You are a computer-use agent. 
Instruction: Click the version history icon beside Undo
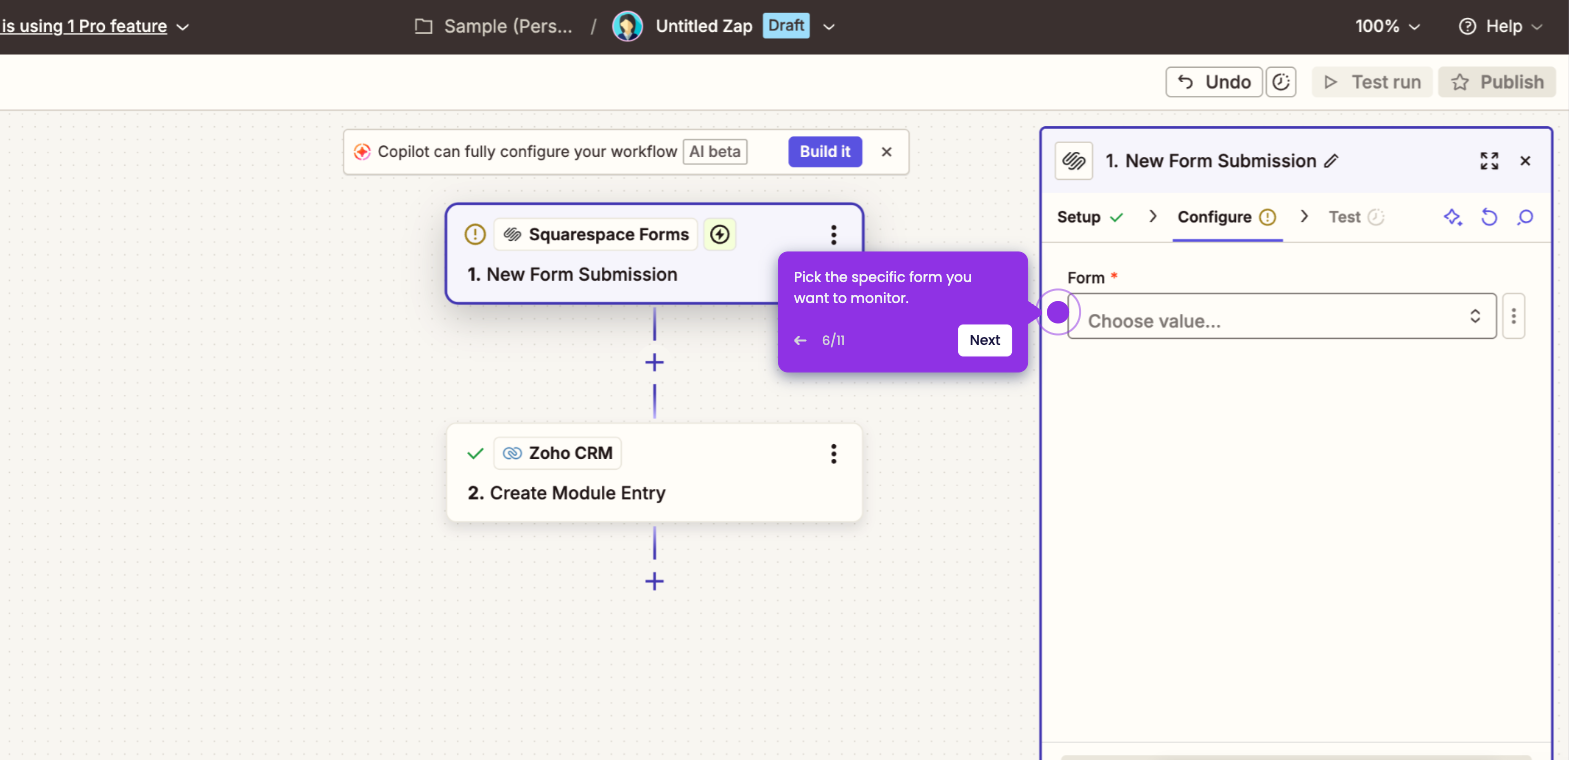point(1281,82)
